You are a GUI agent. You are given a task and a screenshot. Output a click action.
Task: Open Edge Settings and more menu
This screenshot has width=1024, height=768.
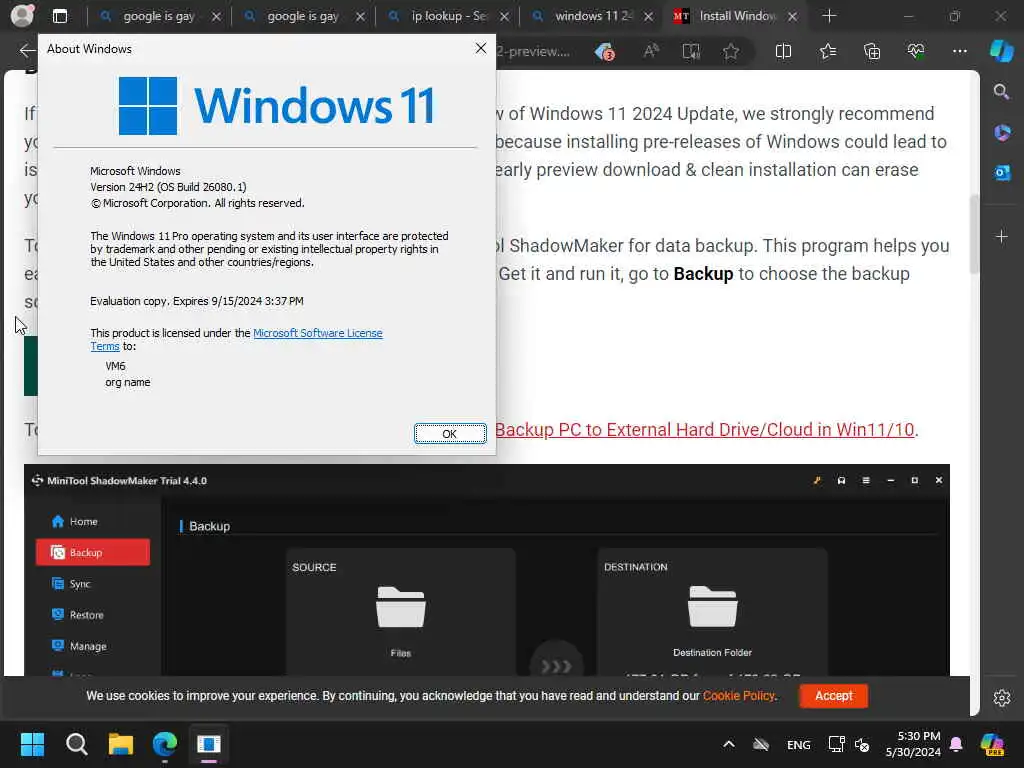[x=959, y=51]
